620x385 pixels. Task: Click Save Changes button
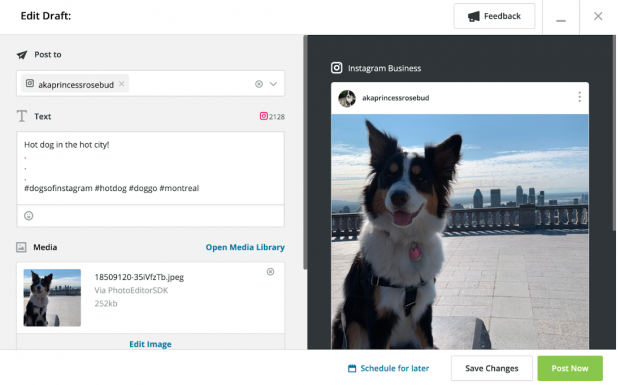491,368
